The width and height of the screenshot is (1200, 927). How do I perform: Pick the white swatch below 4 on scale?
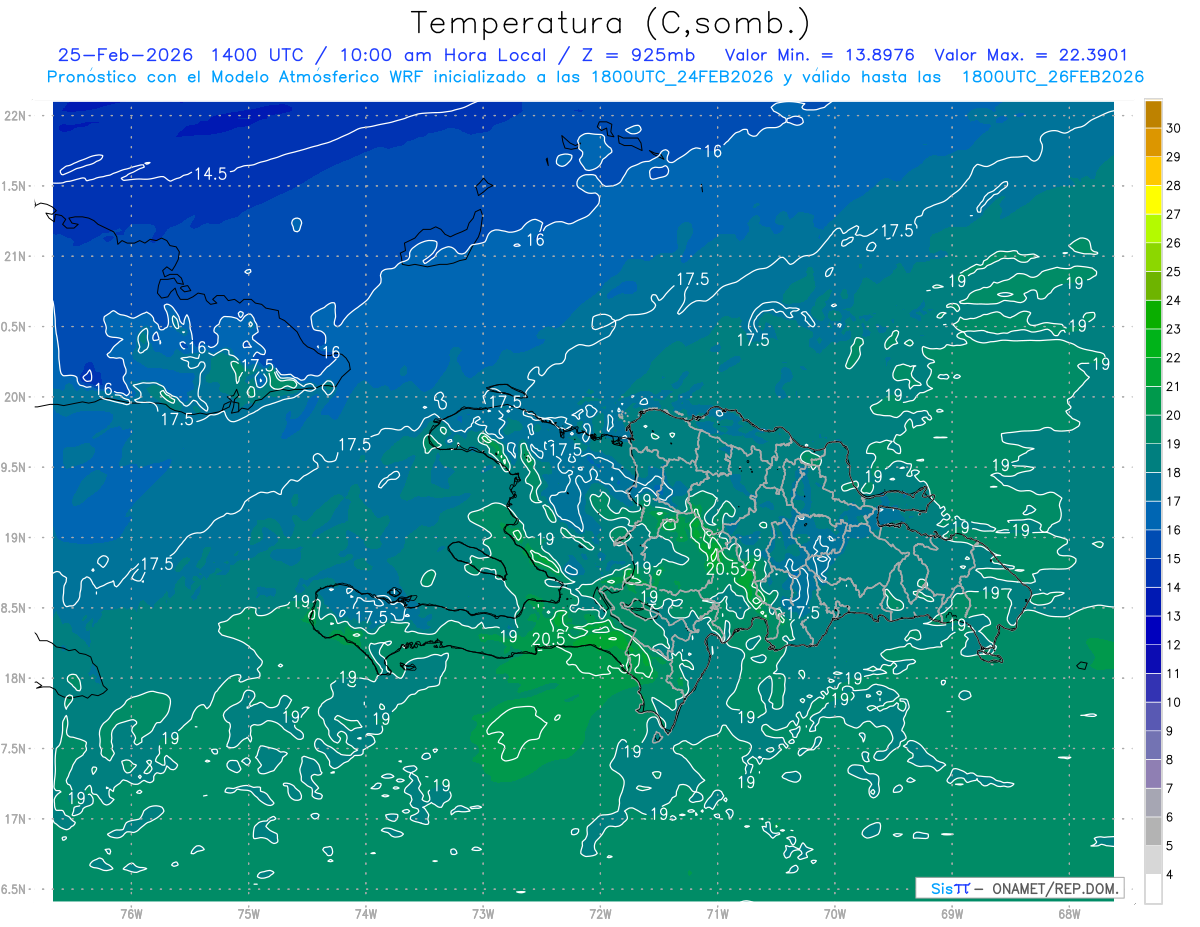1153,889
